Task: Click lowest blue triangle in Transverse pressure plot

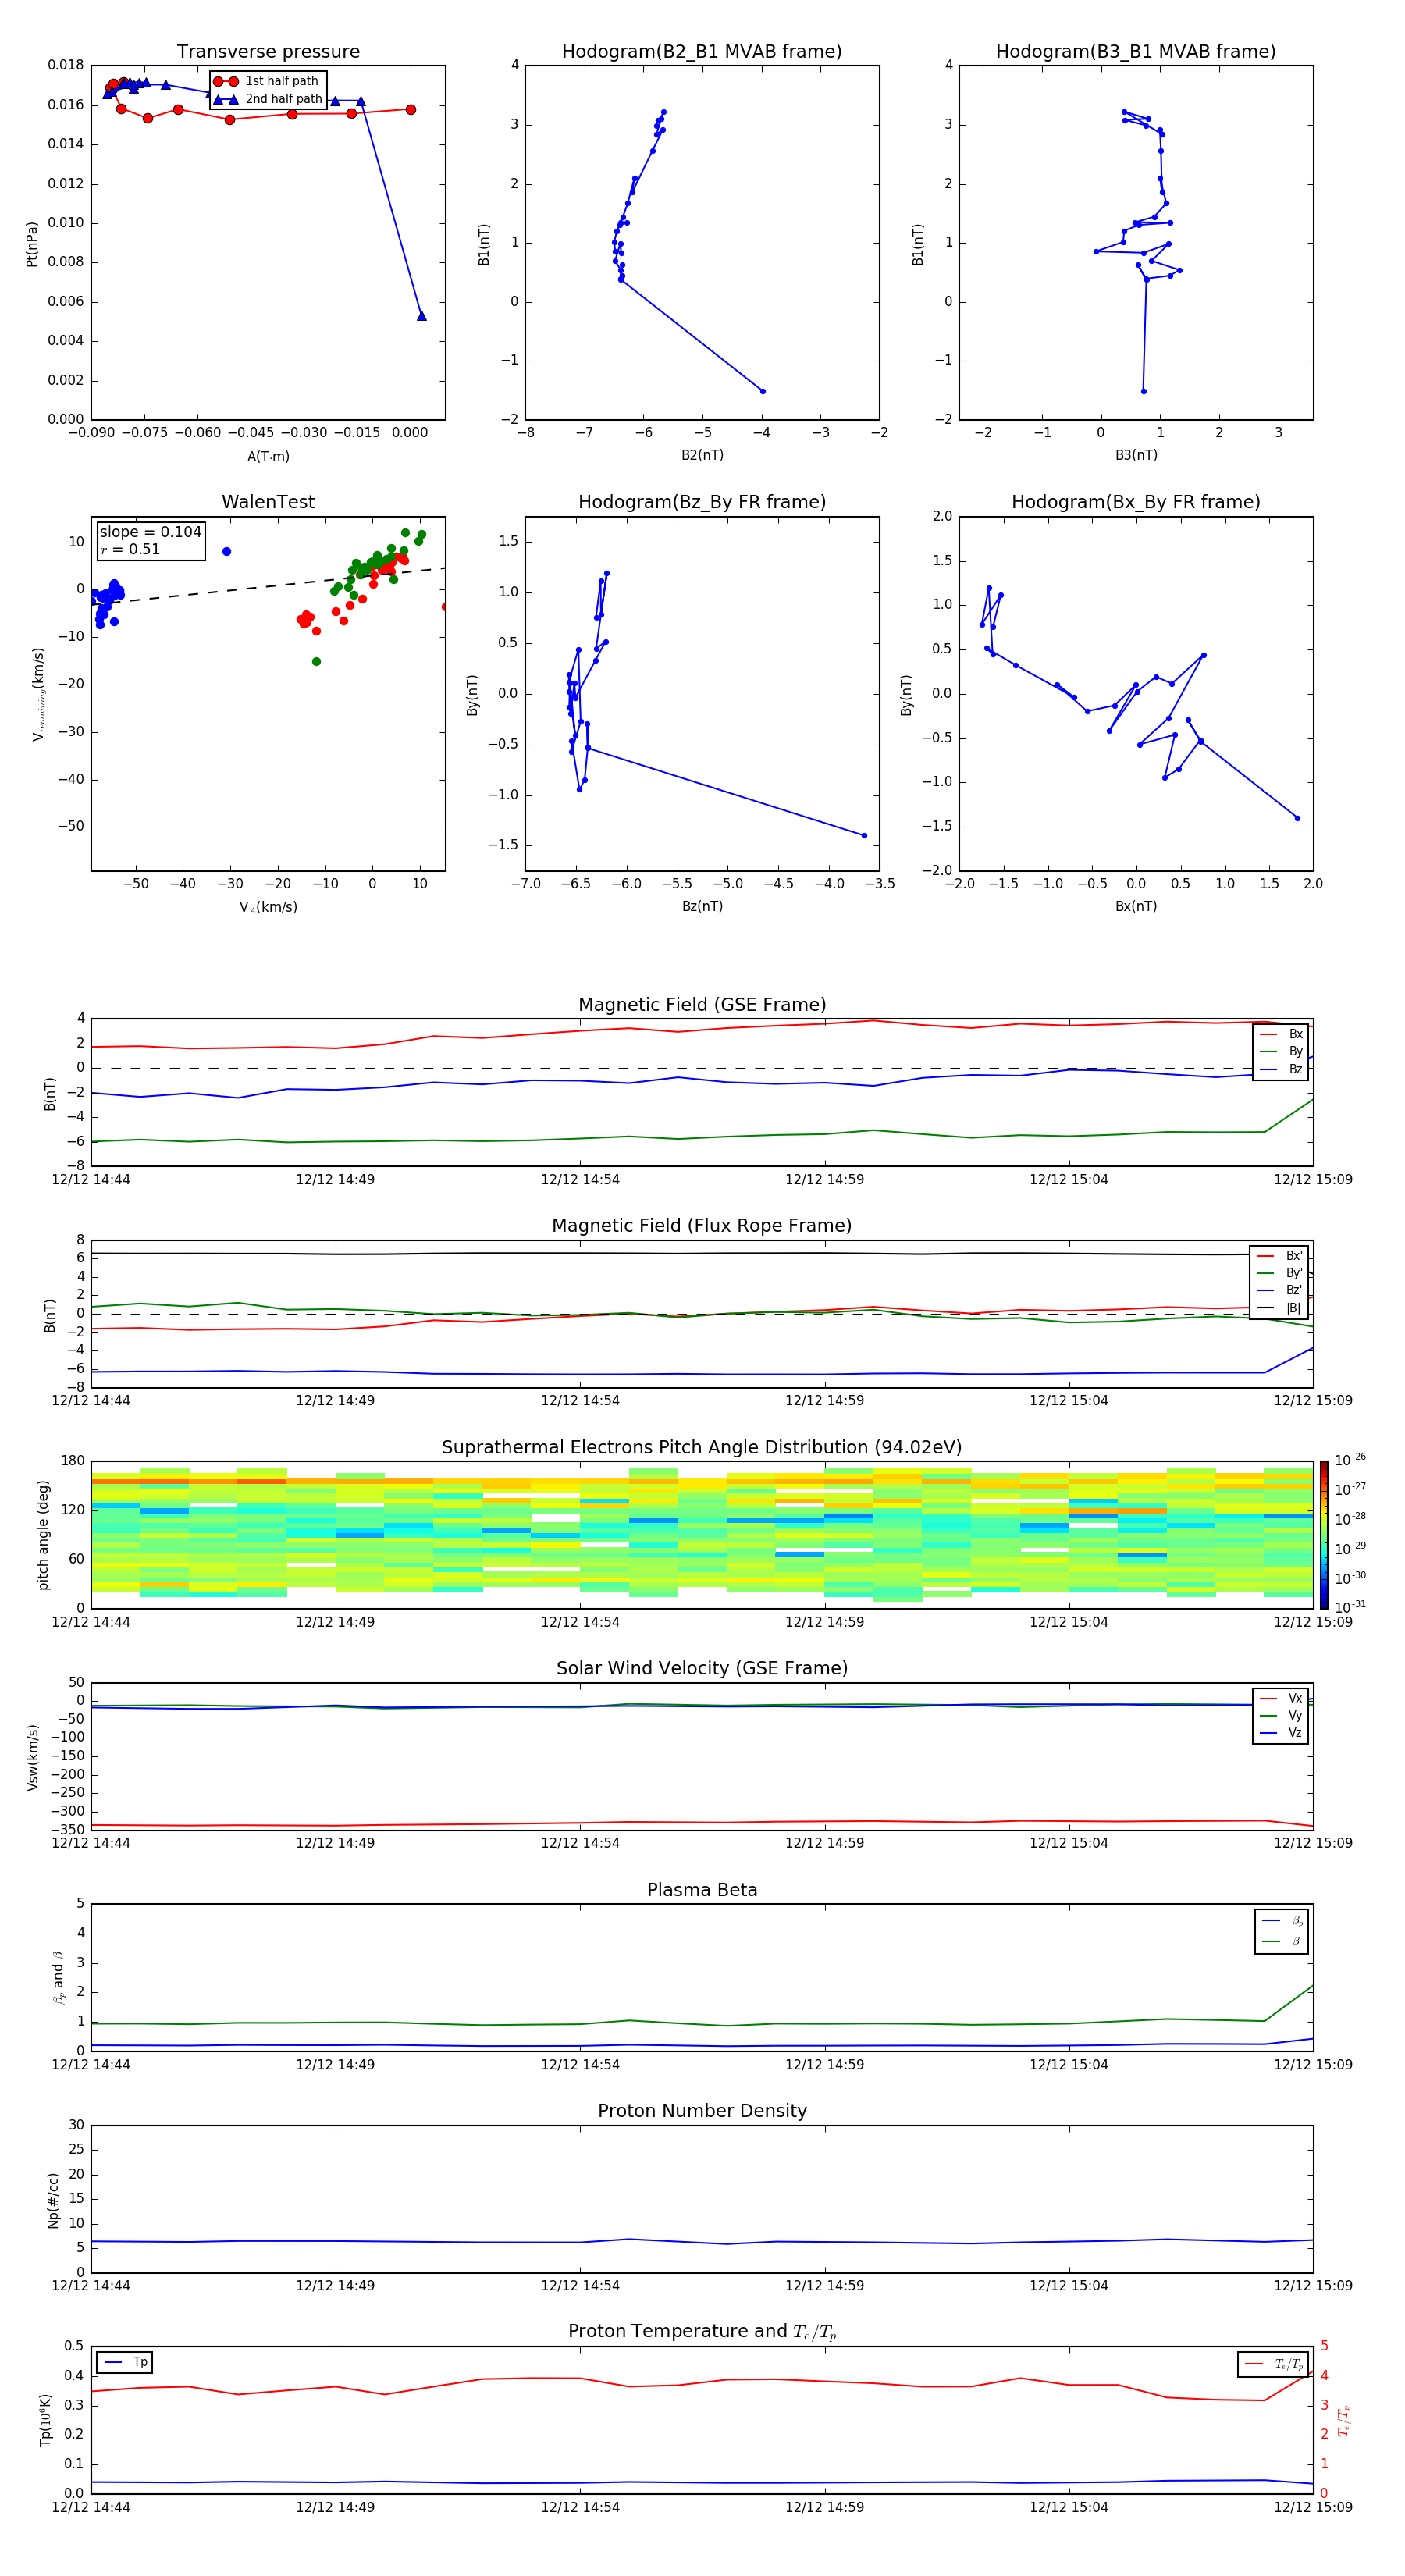Action: (421, 316)
